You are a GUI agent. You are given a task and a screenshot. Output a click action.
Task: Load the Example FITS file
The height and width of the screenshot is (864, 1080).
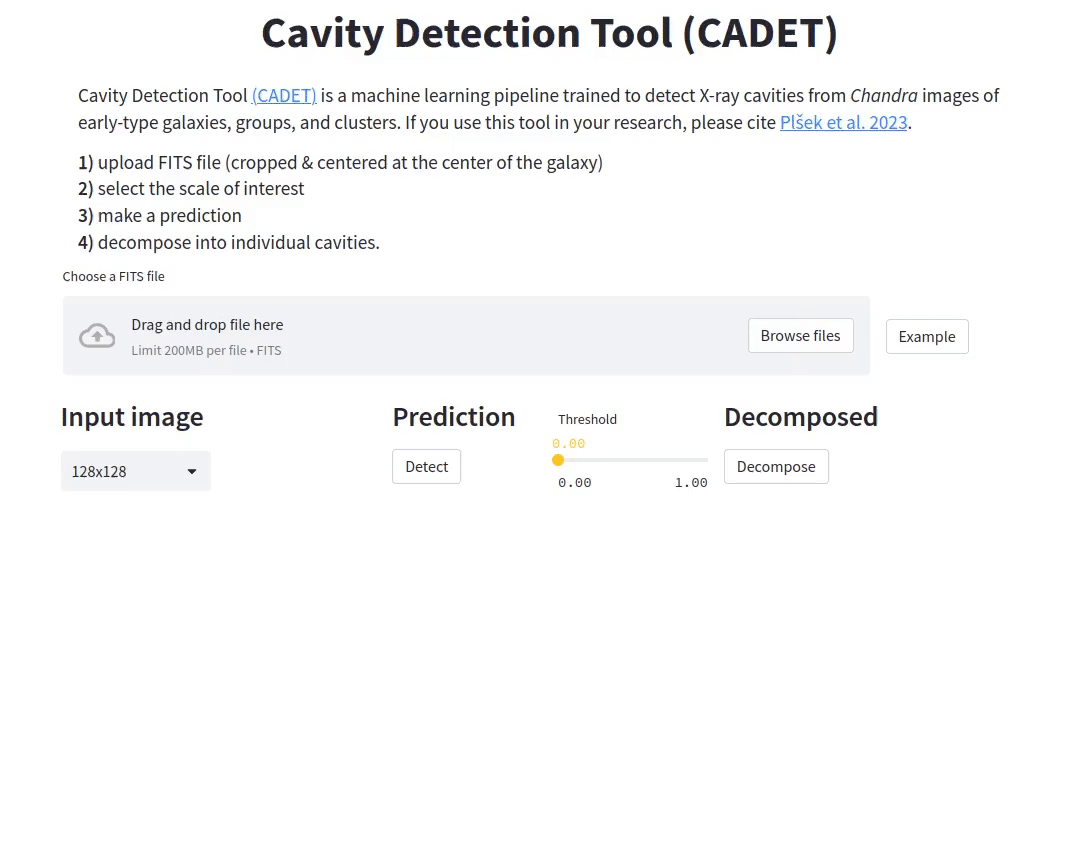click(x=926, y=337)
